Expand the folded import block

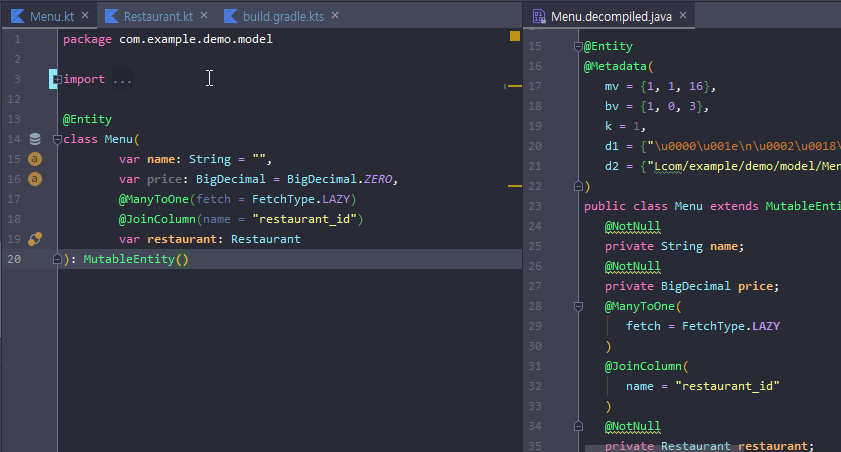57,79
